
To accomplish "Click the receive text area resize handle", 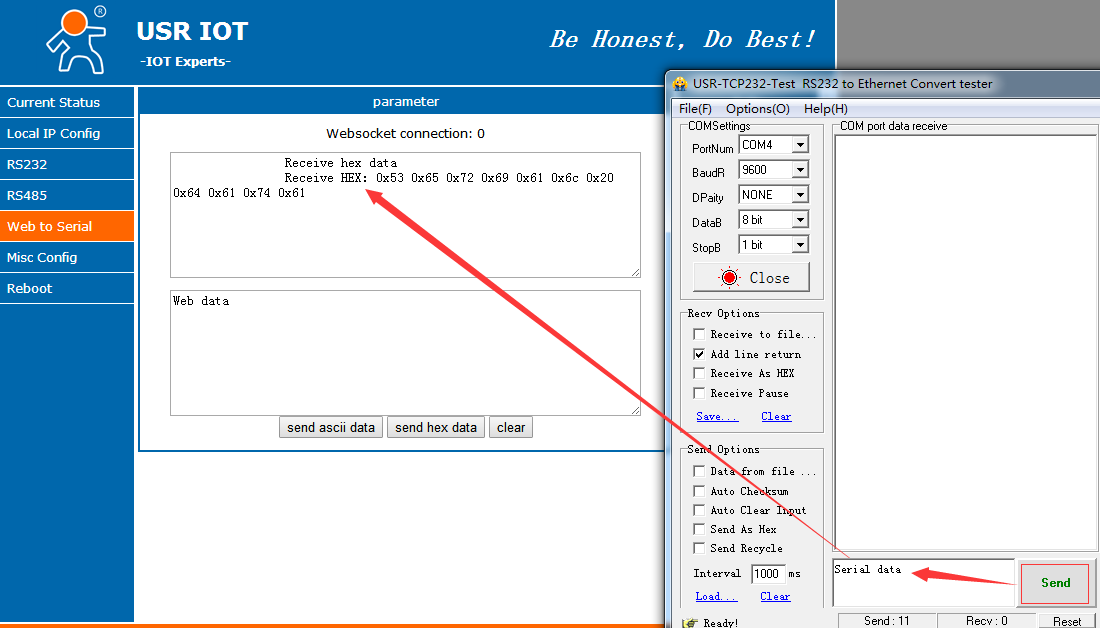I will click(635, 272).
